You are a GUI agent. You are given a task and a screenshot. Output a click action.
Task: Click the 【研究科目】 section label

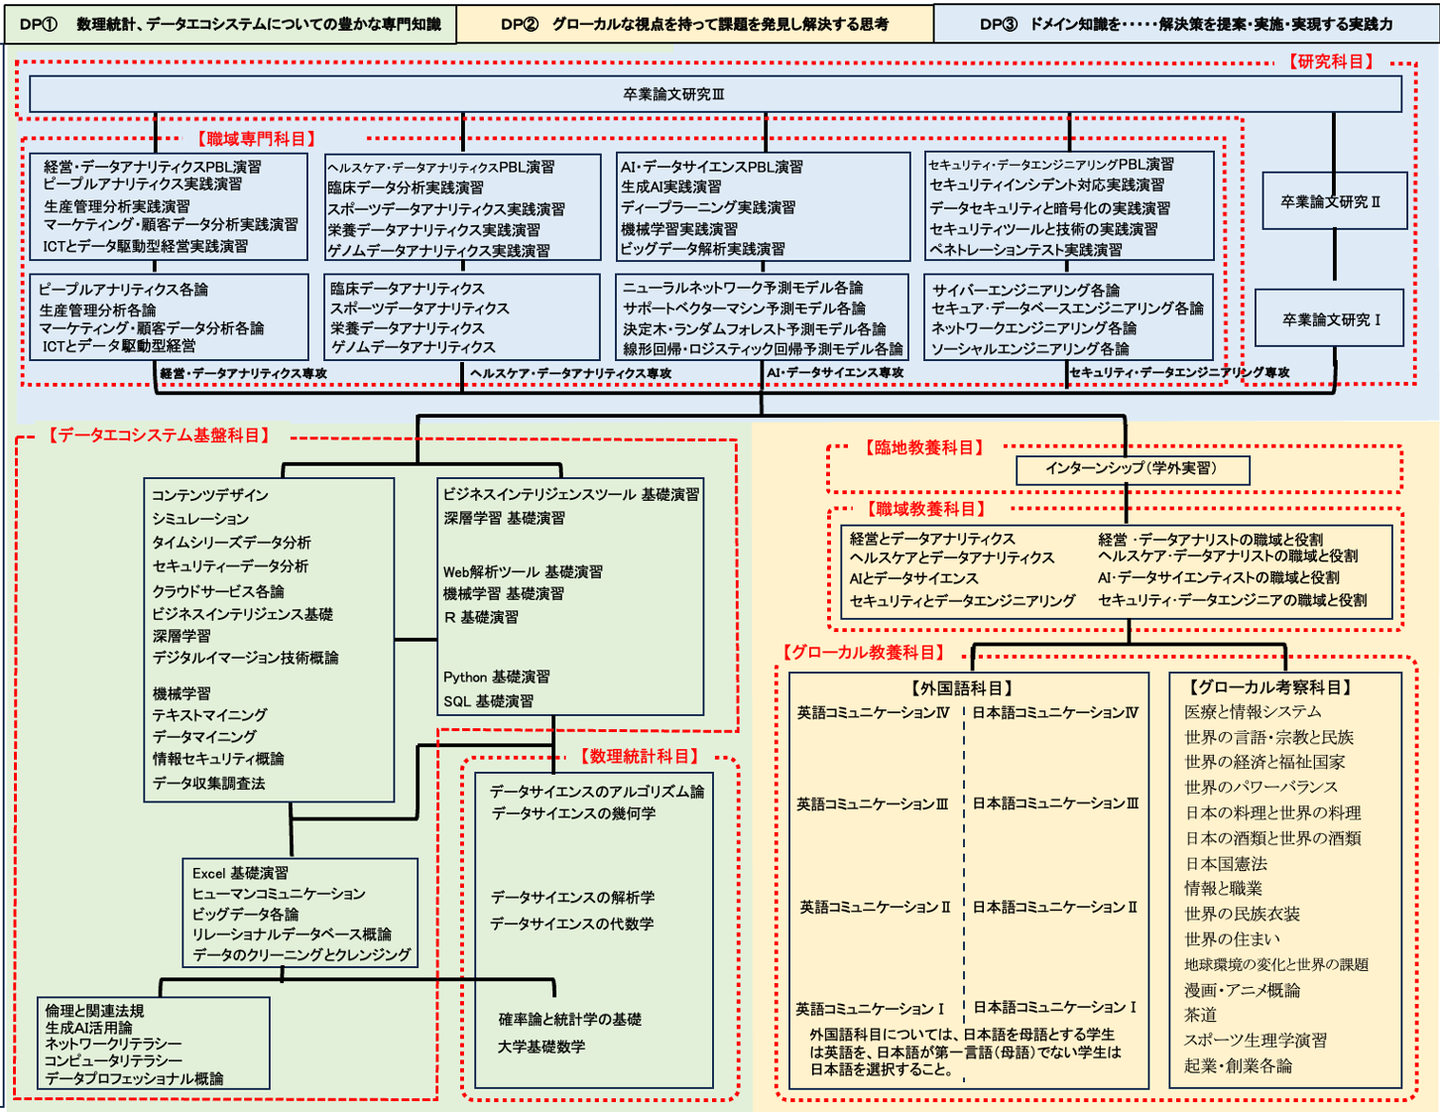1331,62
